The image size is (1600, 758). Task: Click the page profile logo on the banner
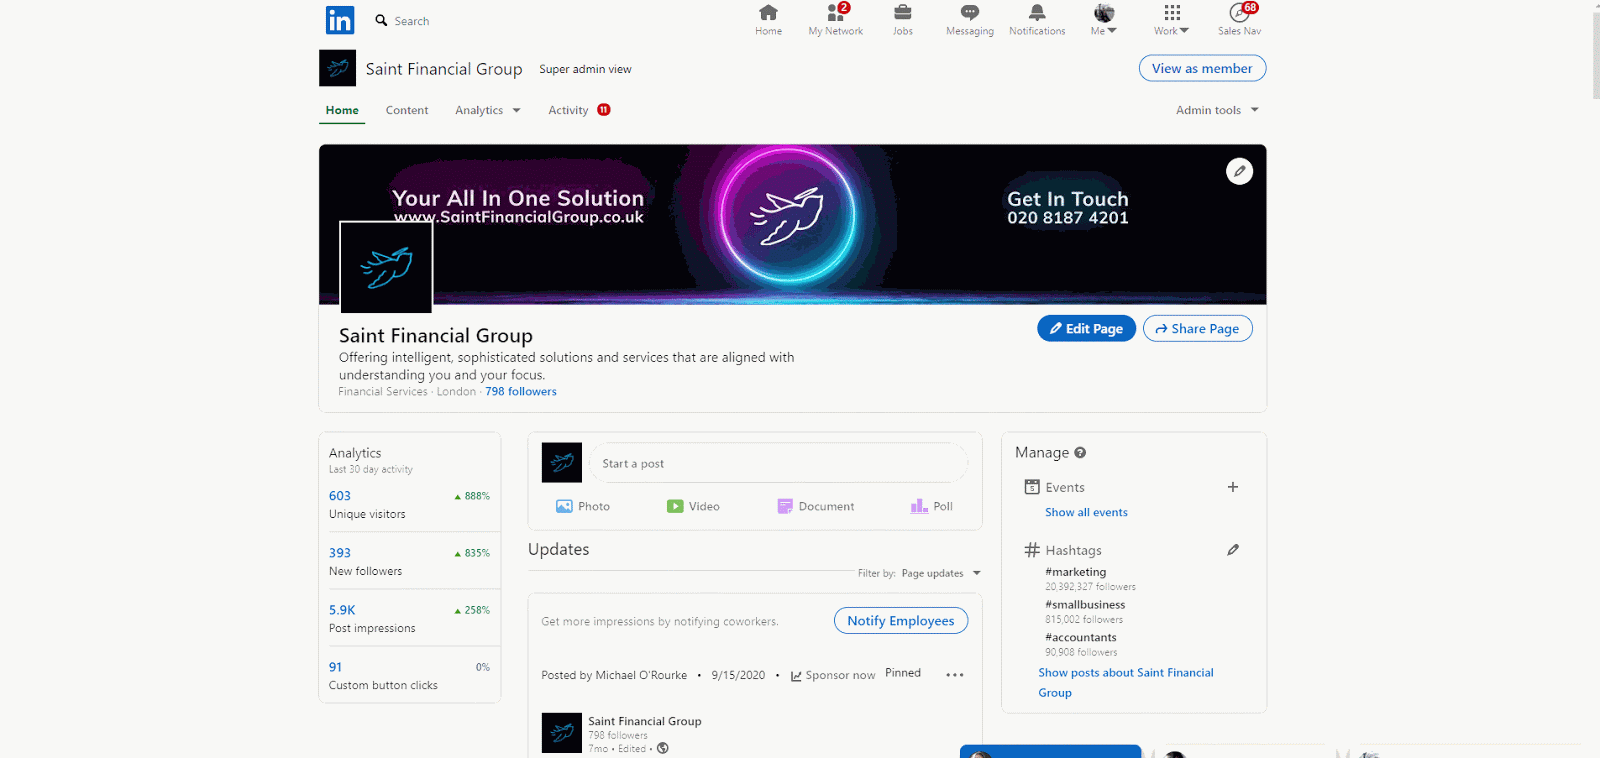(386, 267)
